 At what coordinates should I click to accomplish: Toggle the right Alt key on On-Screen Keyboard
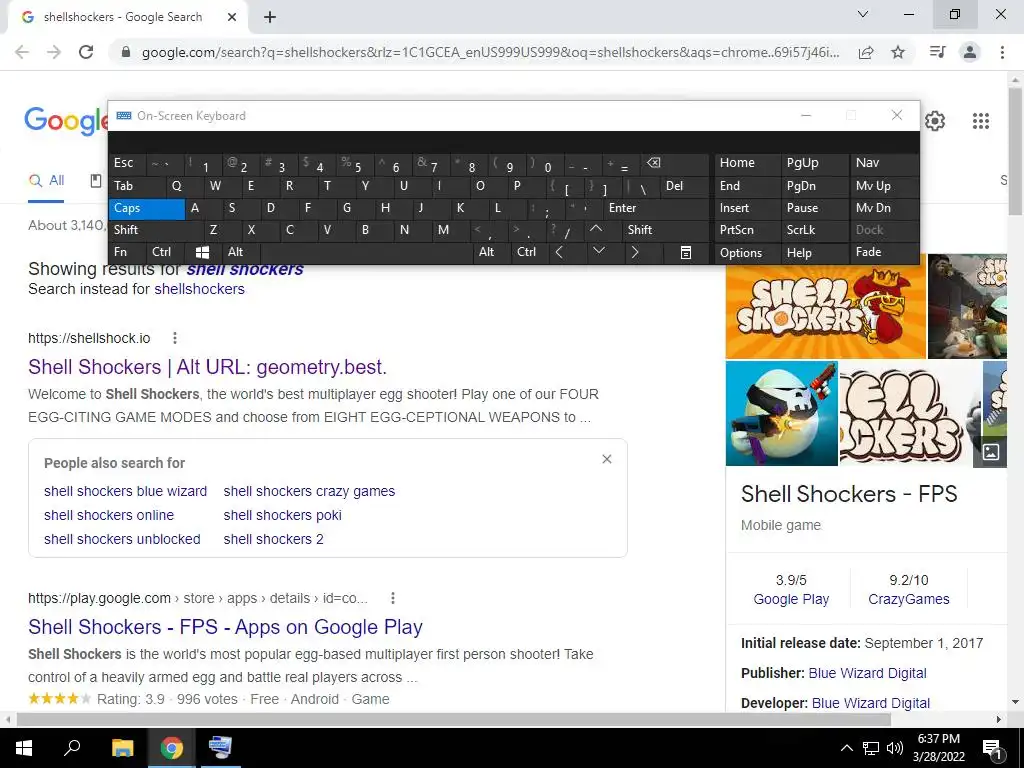coord(491,252)
